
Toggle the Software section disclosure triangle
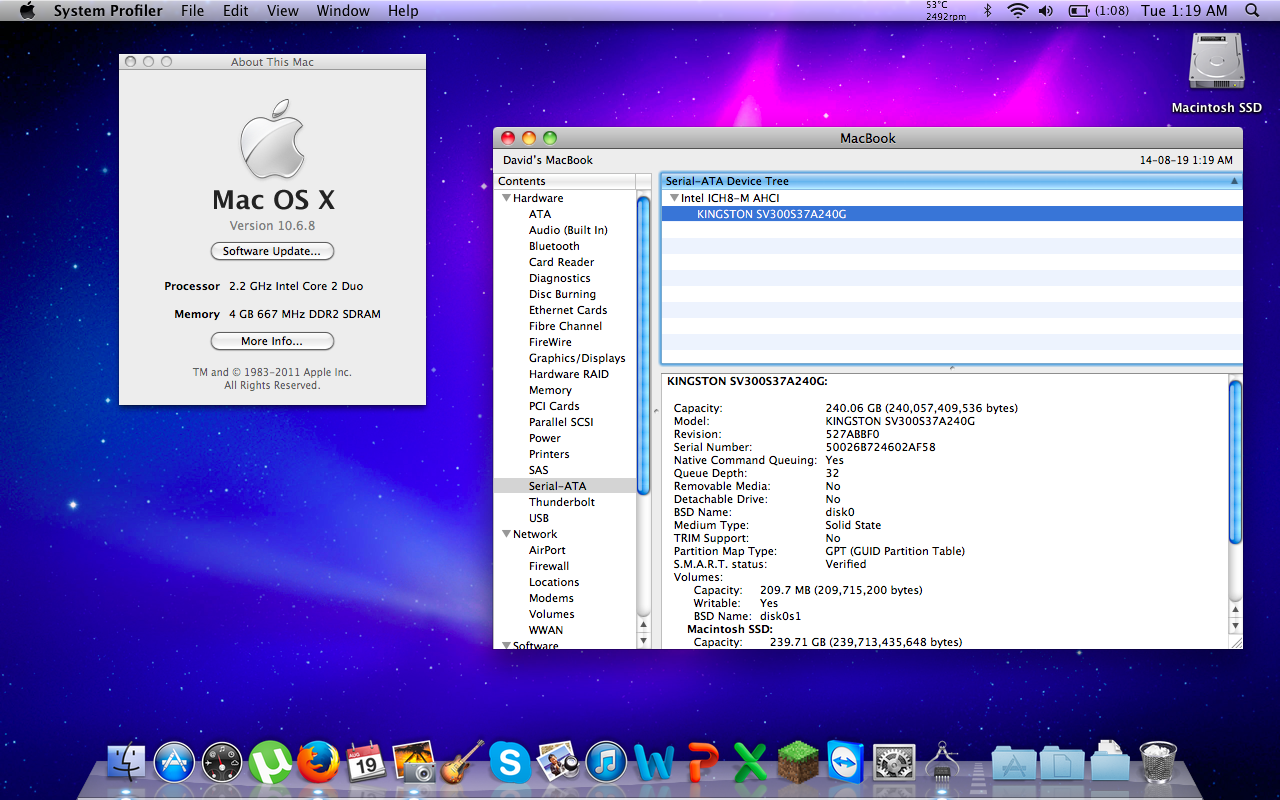[x=505, y=645]
